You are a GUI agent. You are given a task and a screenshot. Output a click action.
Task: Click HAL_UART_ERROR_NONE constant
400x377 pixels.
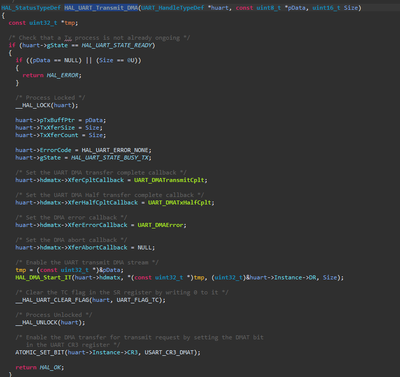click(115, 150)
